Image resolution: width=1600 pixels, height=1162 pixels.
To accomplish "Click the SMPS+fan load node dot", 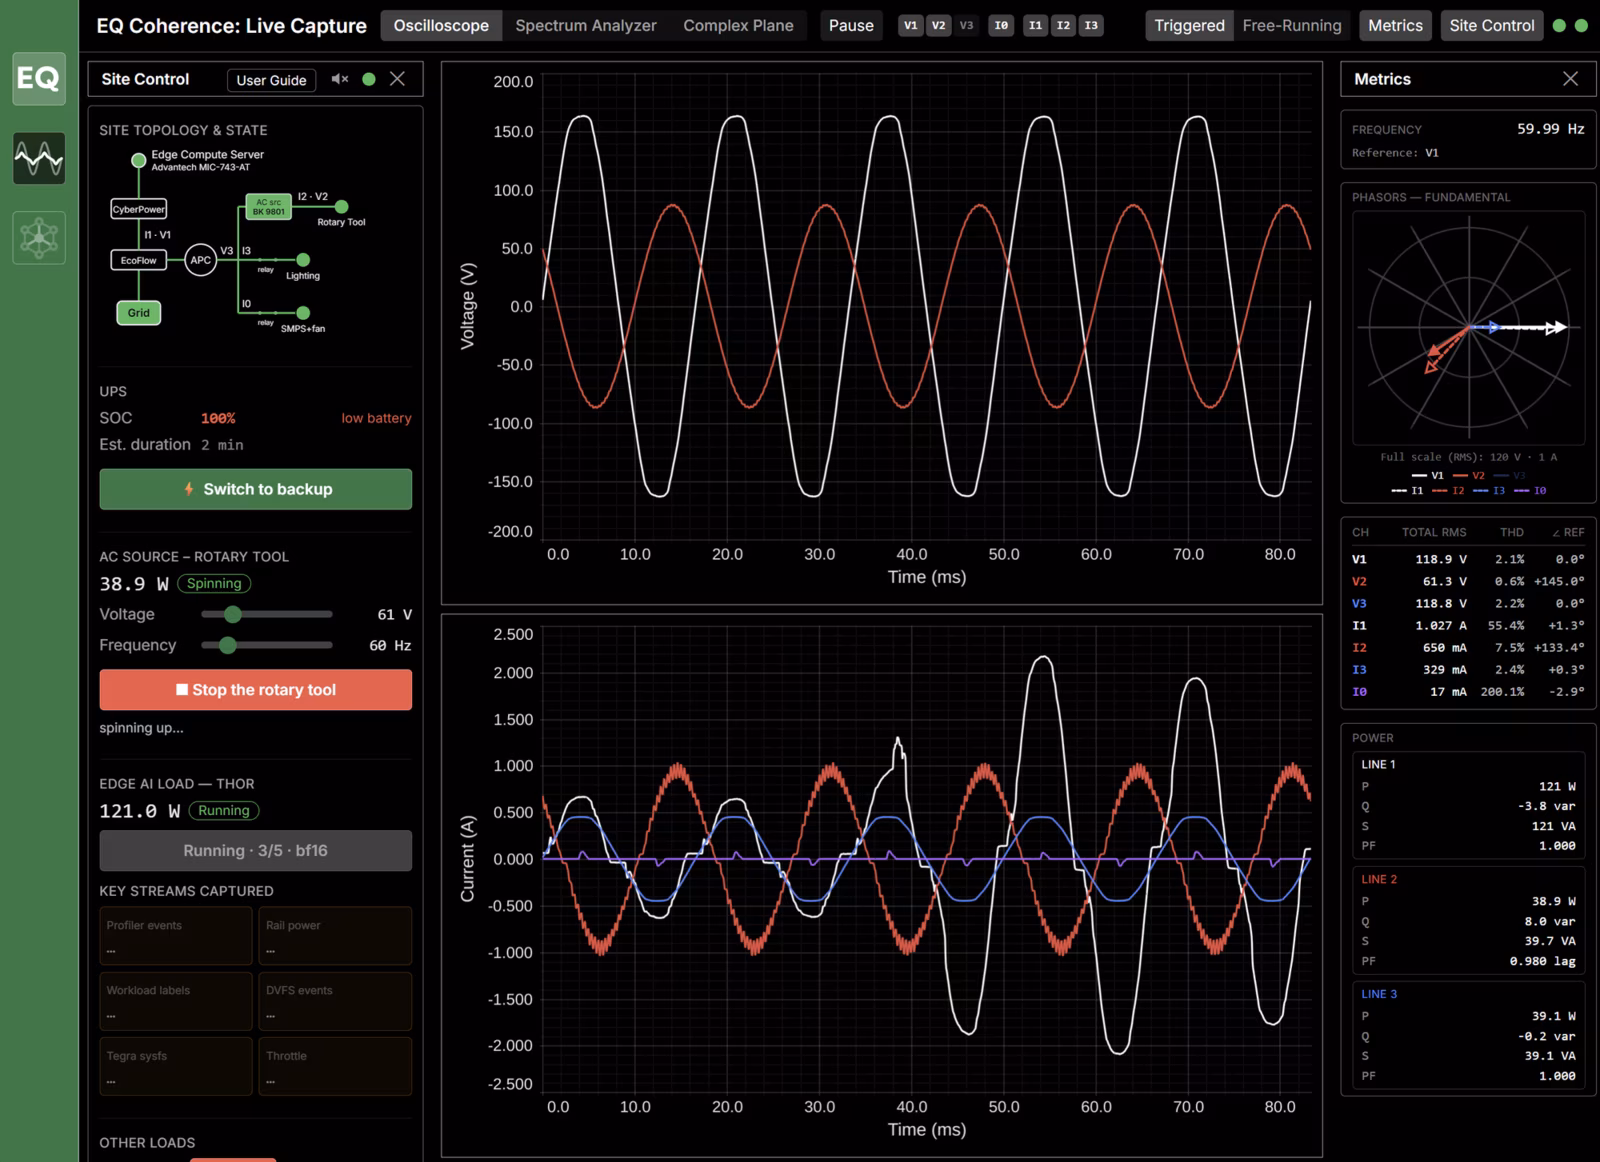I will coord(303,313).
